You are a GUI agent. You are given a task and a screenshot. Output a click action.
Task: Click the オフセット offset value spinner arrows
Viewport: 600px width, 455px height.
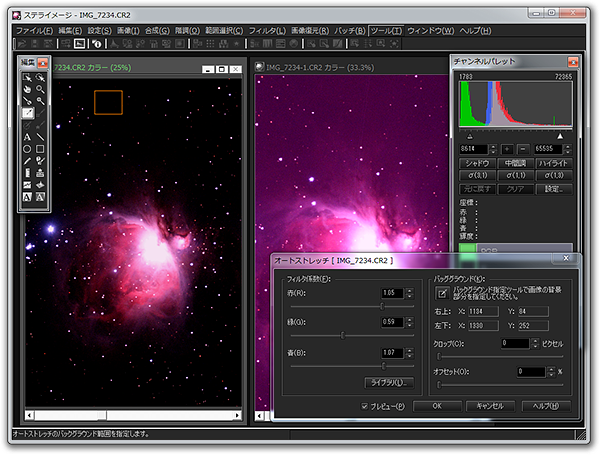tap(551, 372)
